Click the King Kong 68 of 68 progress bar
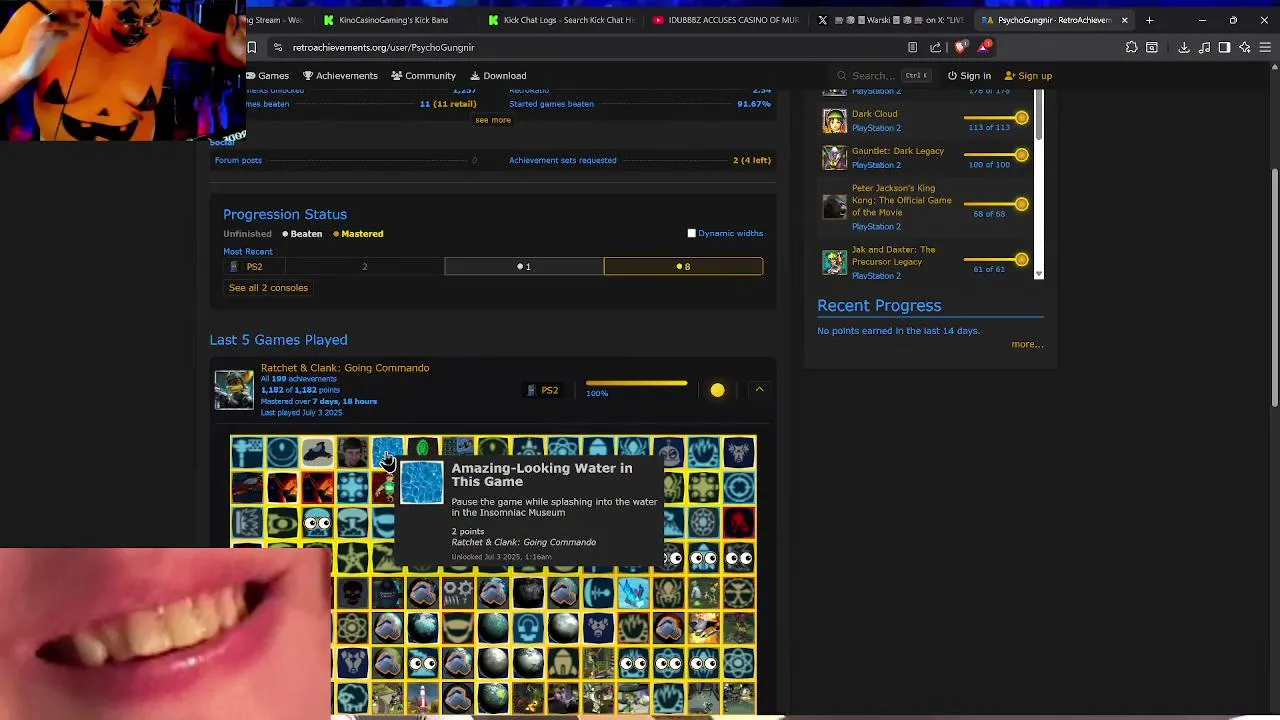The image size is (1280, 720). pos(995,204)
